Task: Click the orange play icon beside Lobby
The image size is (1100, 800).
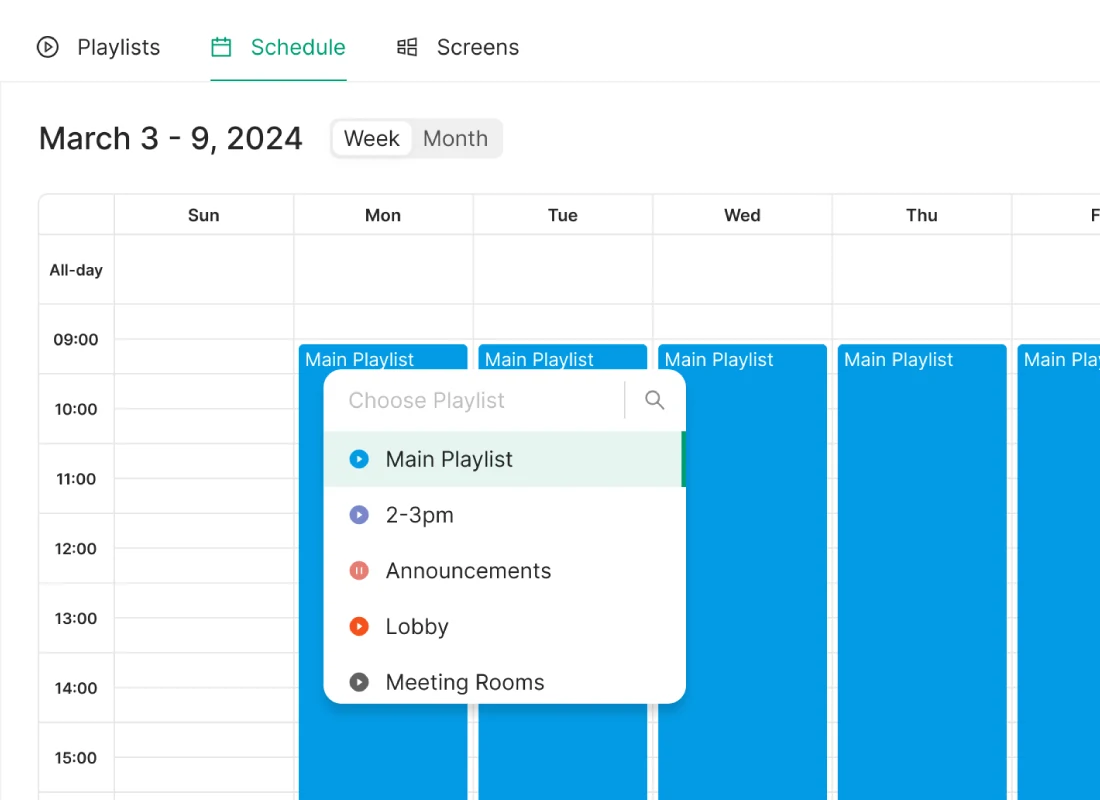Action: 359,626
